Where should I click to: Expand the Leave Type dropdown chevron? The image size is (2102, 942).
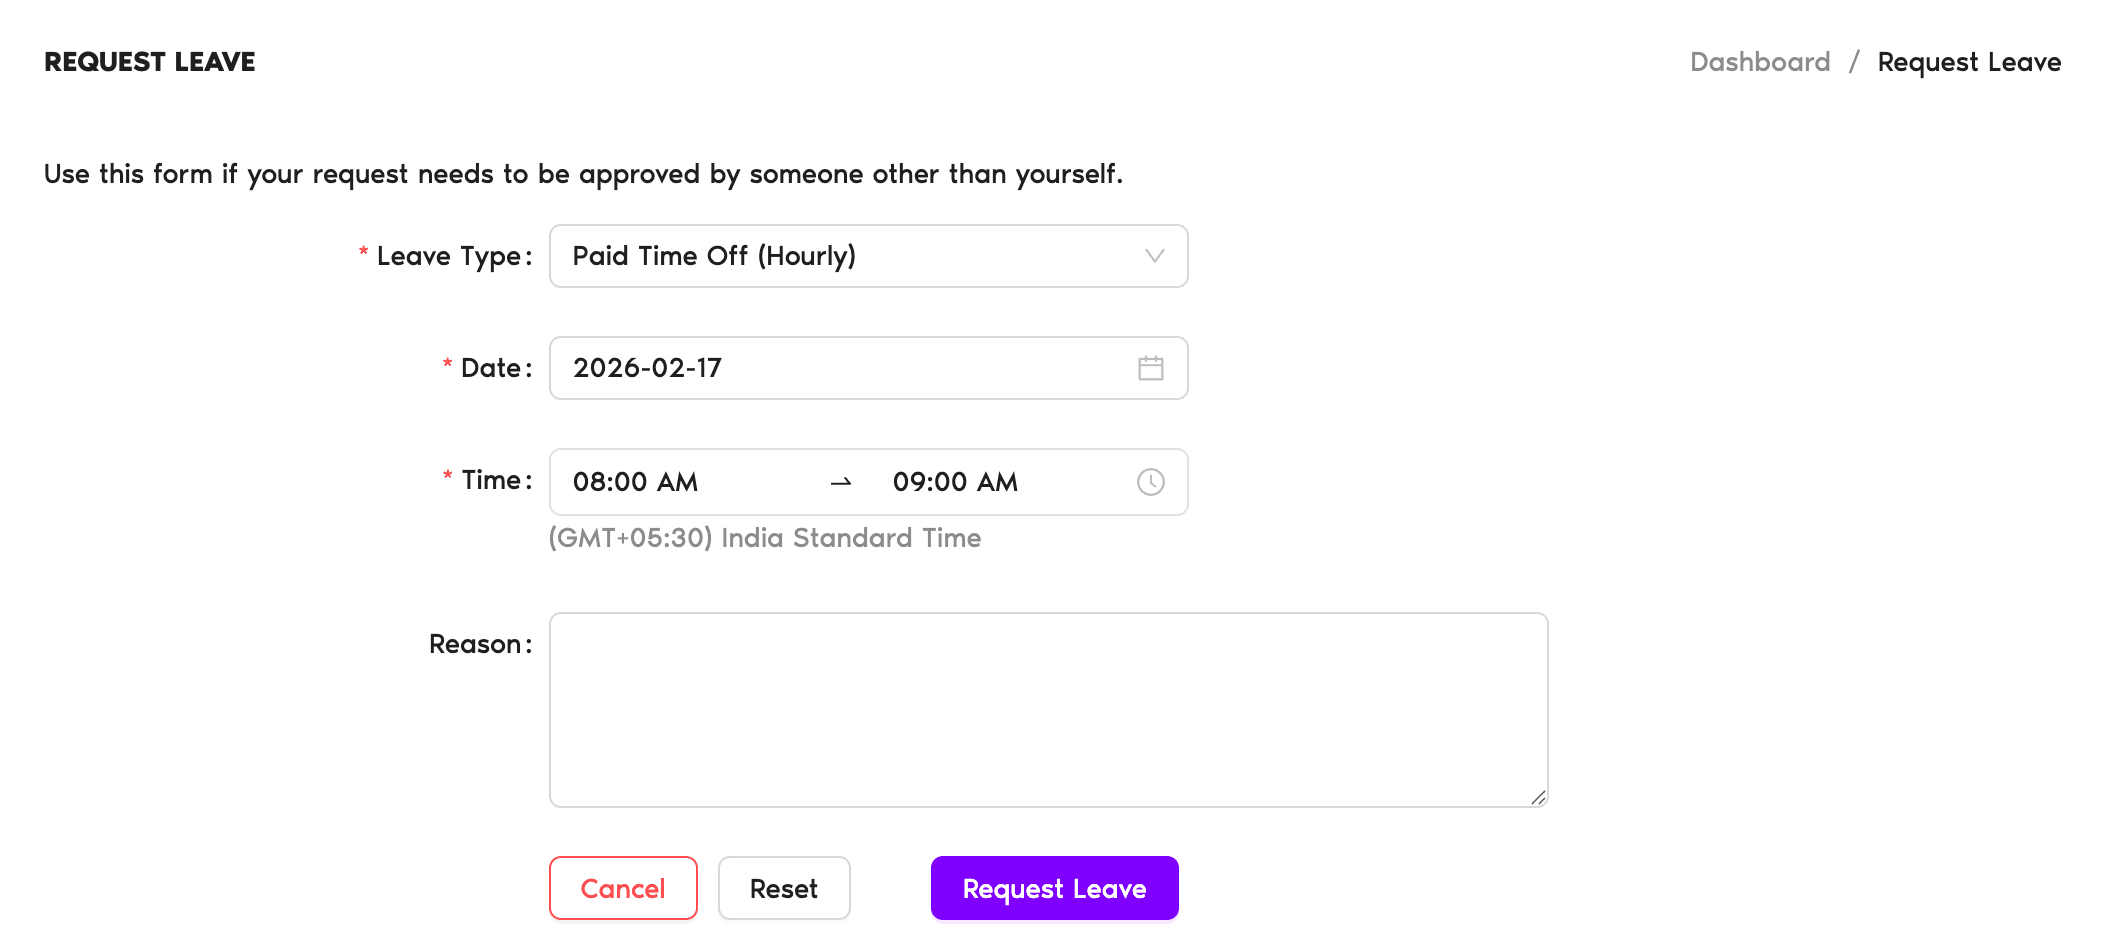(x=1155, y=256)
